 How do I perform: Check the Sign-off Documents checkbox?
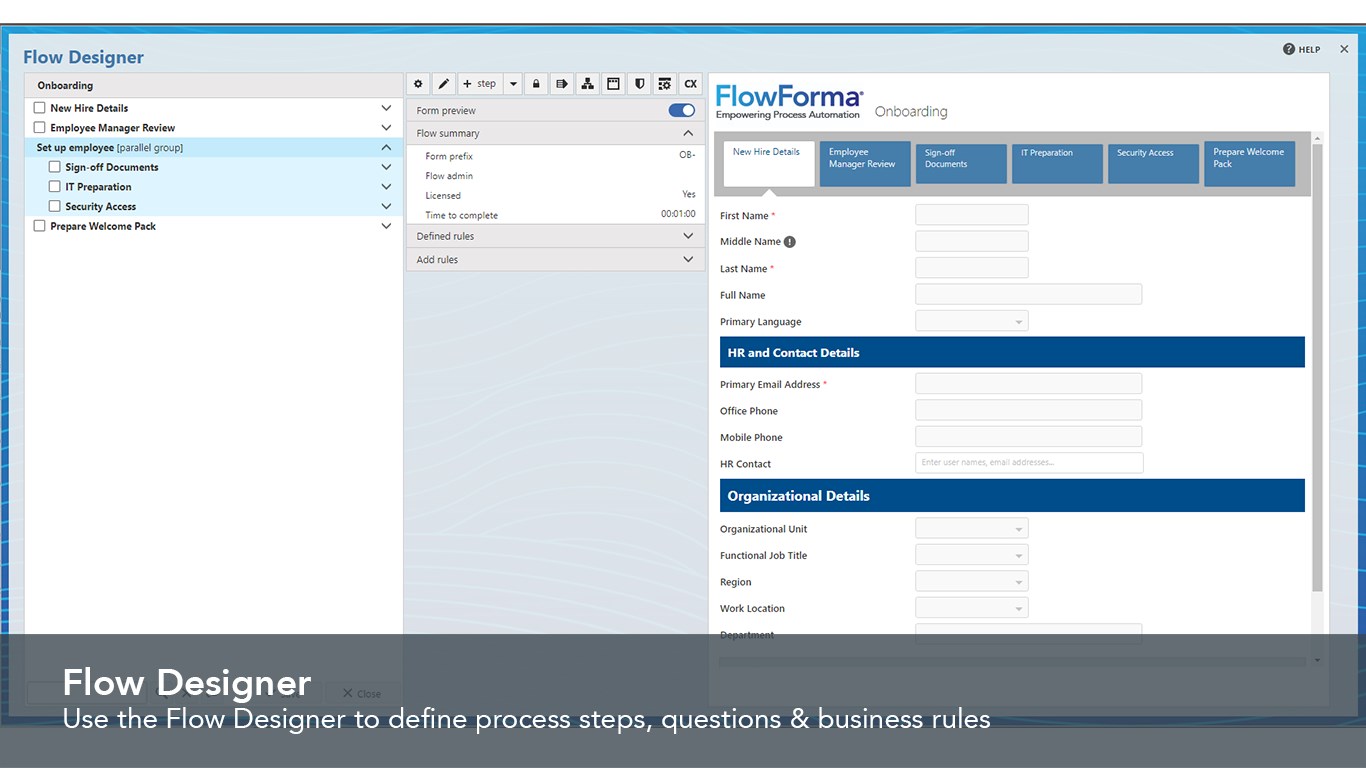pyautogui.click(x=55, y=167)
